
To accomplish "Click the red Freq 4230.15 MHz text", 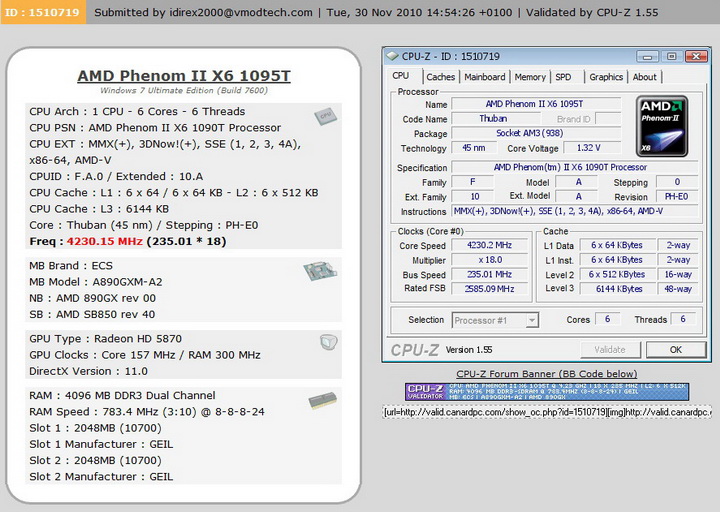I will 105,242.
